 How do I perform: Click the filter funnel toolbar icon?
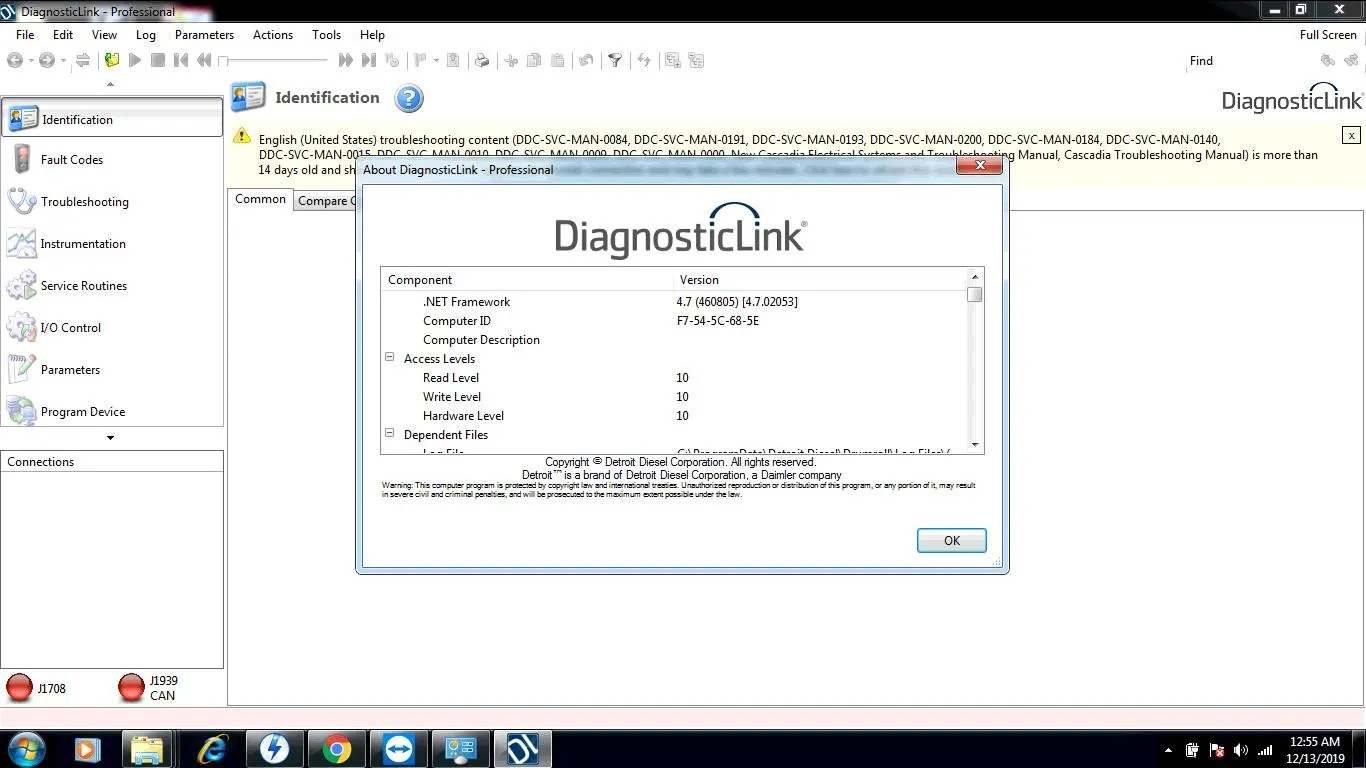615,61
